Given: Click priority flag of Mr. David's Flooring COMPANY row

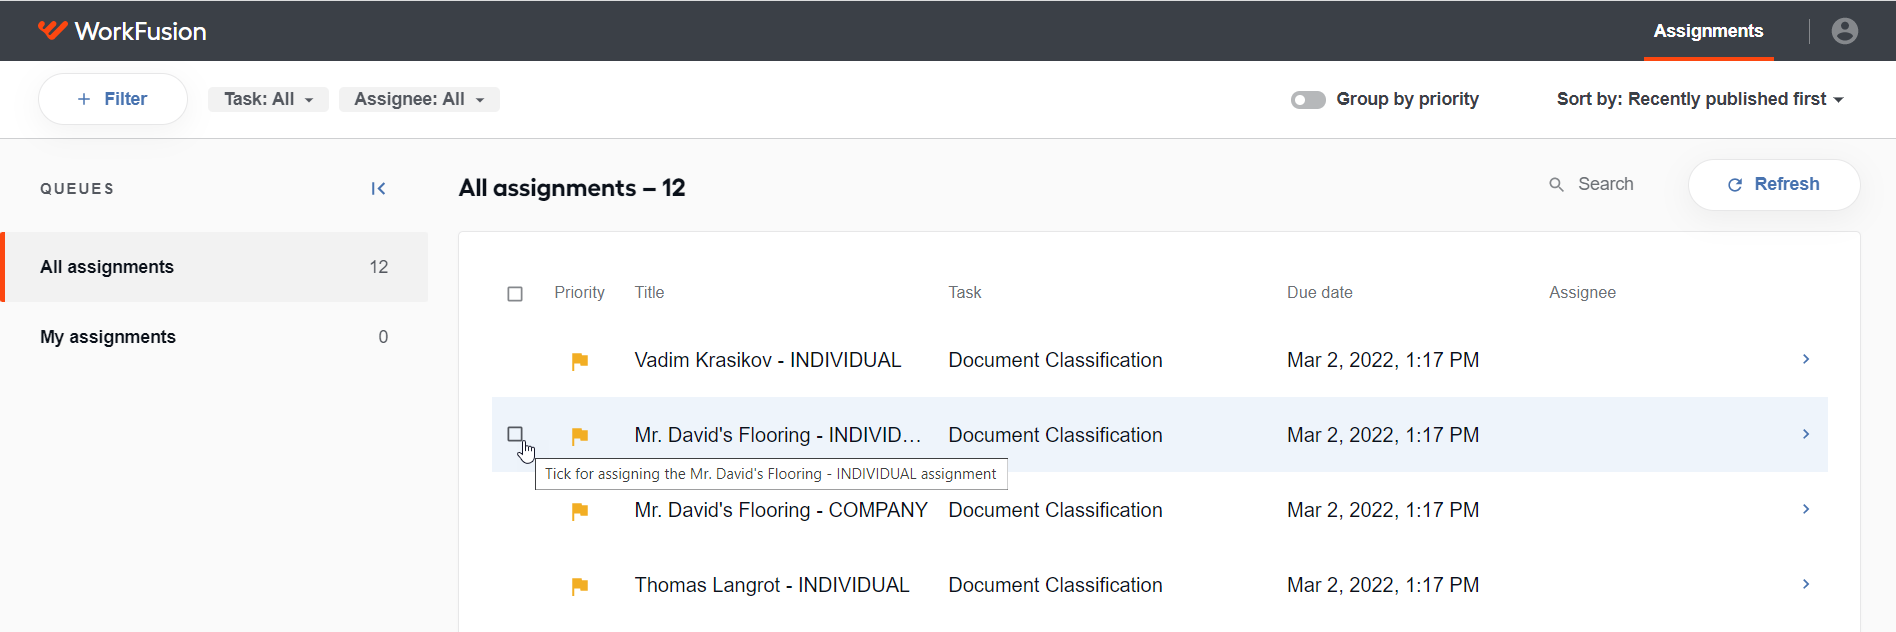Looking at the screenshot, I should point(579,511).
